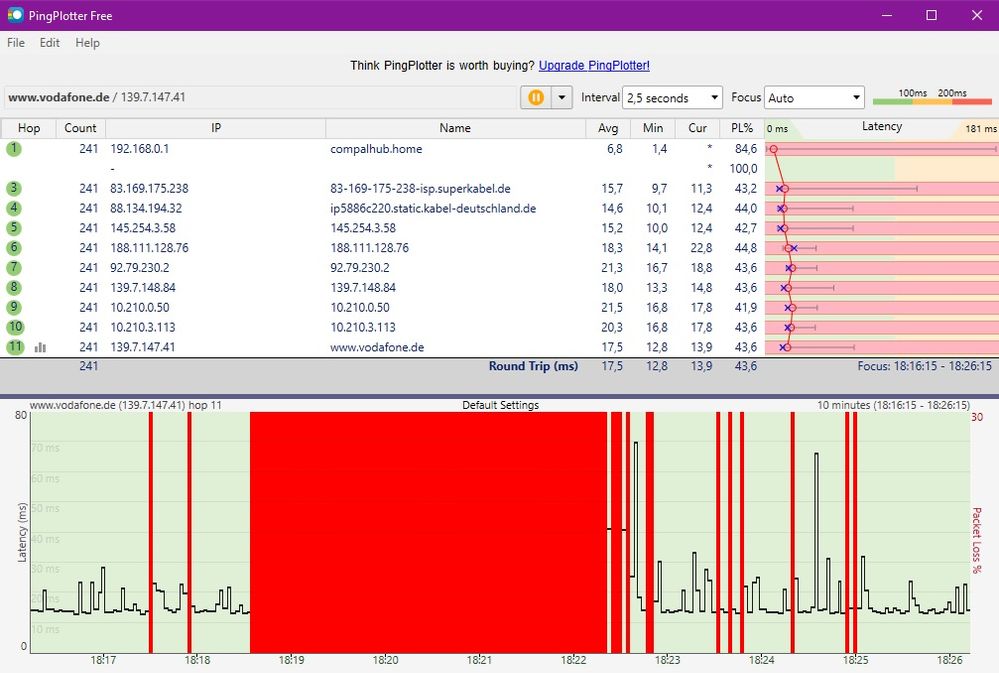
Task: Open the Help menu
Action: (x=88, y=43)
